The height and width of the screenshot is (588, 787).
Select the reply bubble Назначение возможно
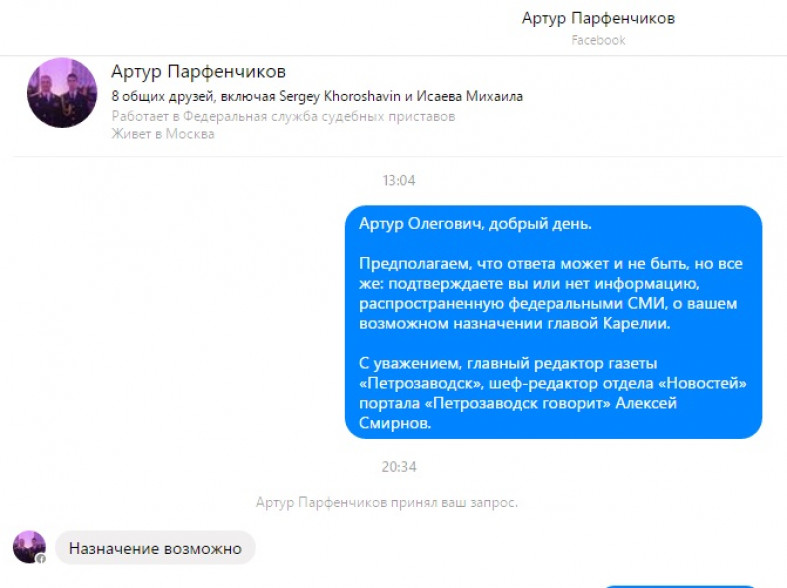(x=155, y=548)
